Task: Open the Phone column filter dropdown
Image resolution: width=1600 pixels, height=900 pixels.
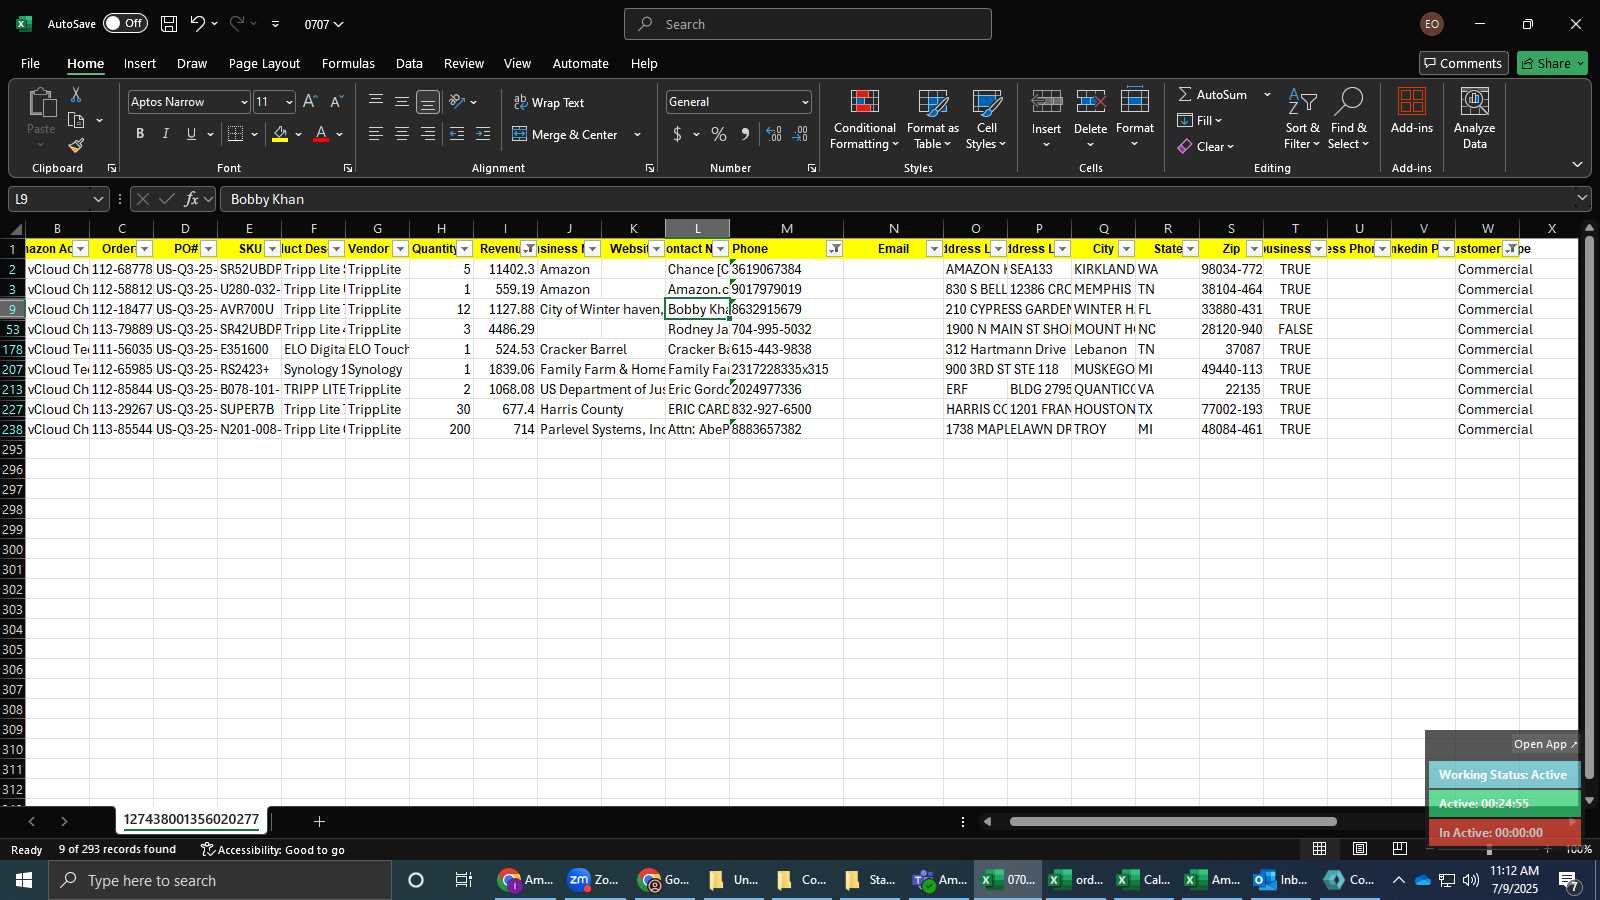Action: [834, 249]
